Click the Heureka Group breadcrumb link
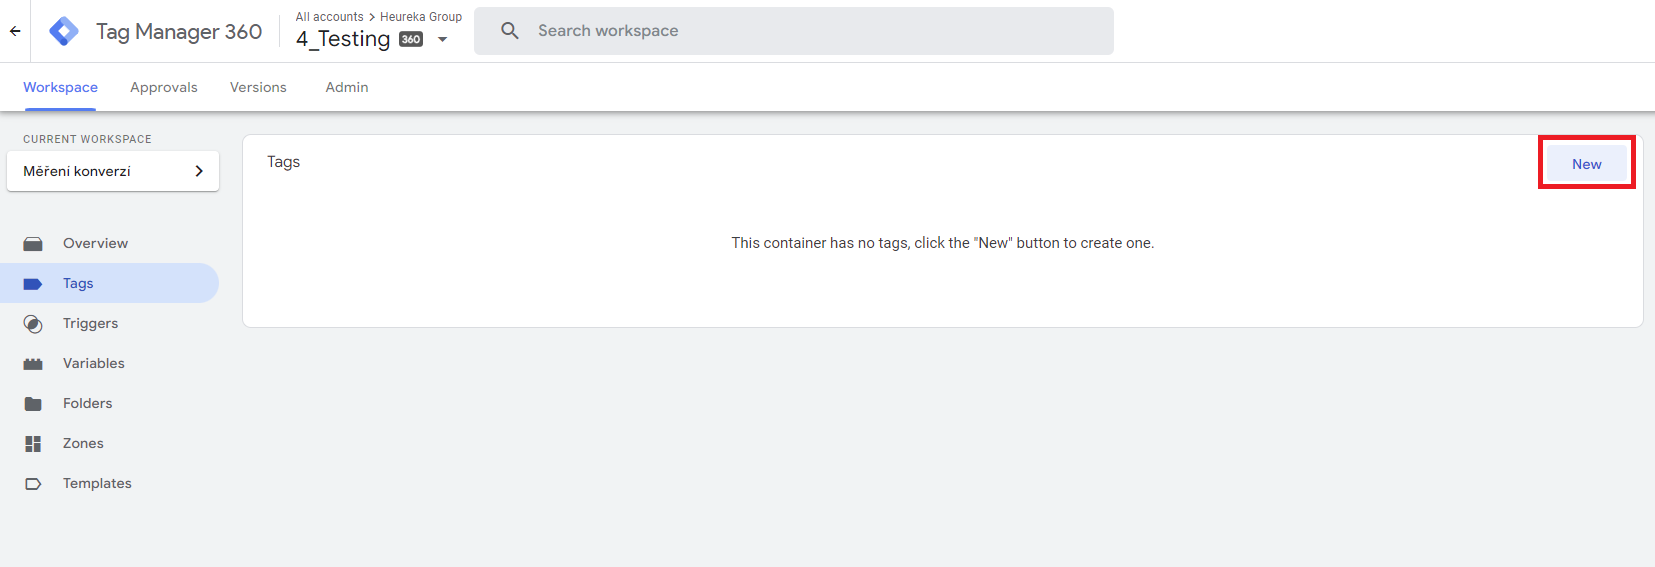Image resolution: width=1655 pixels, height=567 pixels. [x=421, y=17]
